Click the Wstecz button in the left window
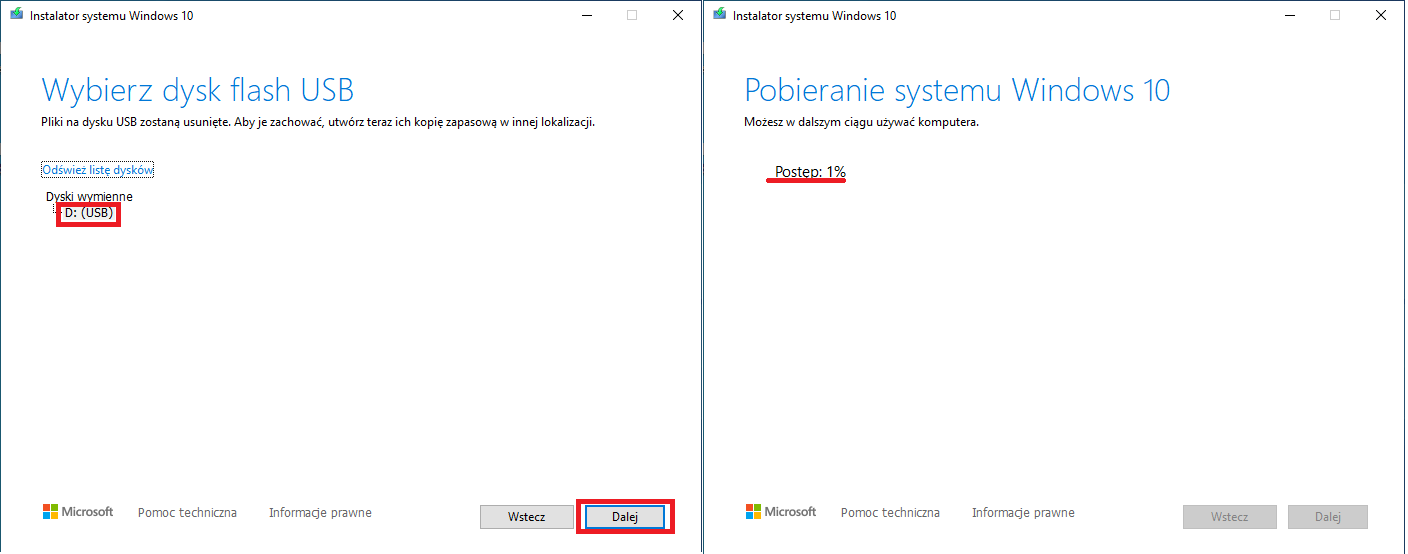1408x554 pixels. 527,517
